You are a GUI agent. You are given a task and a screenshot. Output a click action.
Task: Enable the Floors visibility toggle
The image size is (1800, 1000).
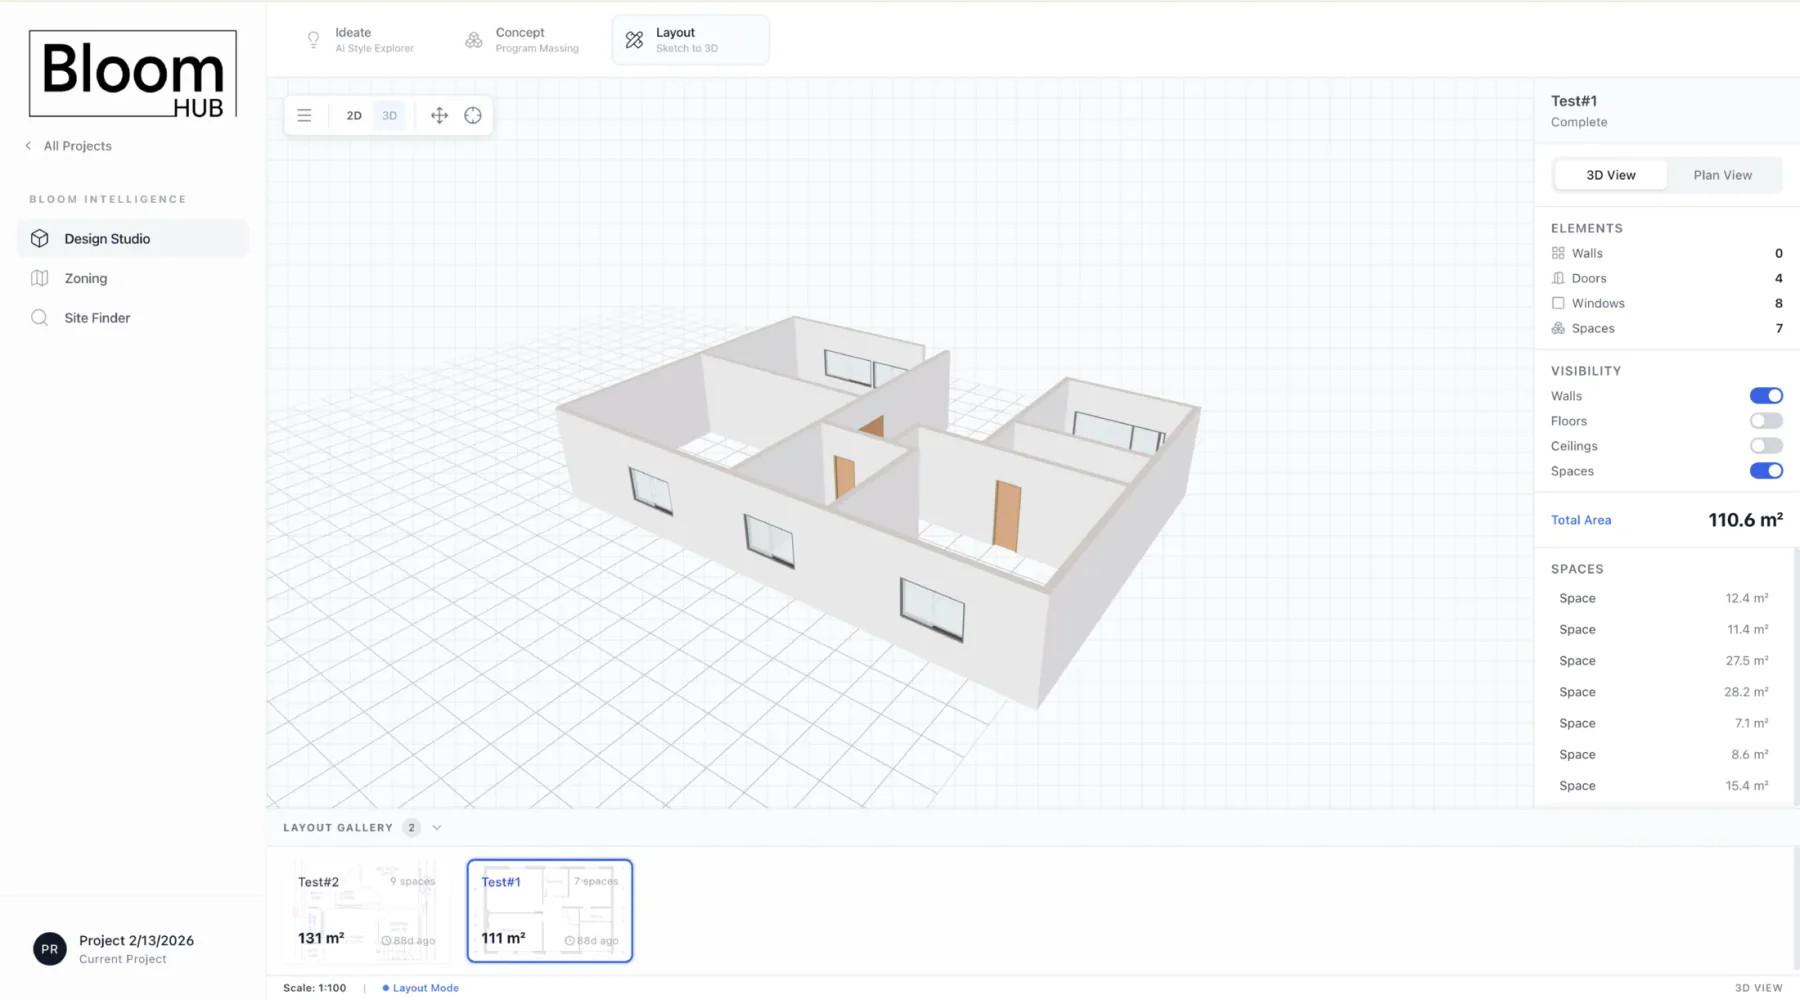1765,420
